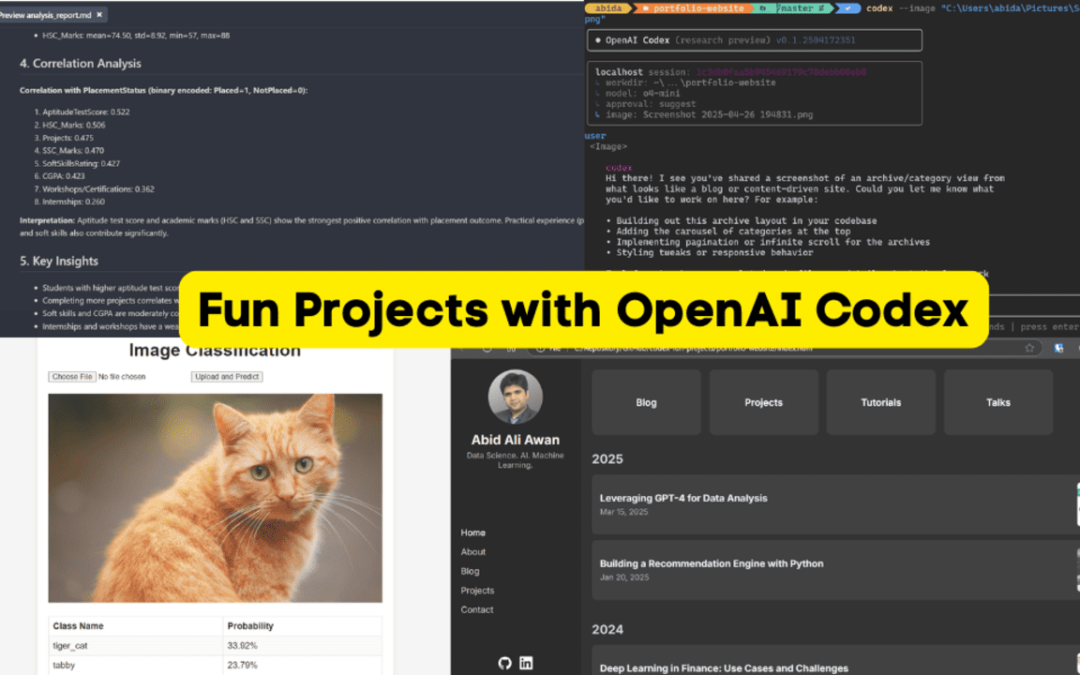Open the Tutorials category card

pos(881,402)
